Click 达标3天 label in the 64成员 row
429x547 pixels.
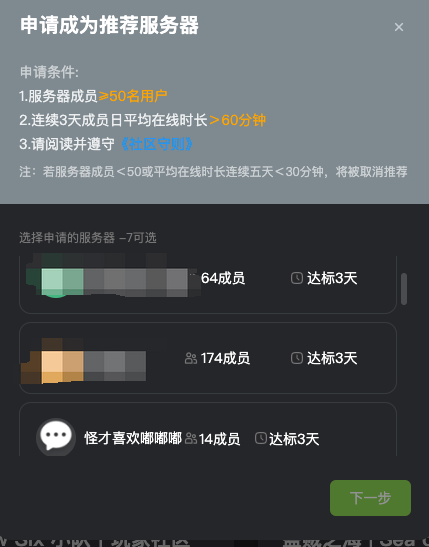pyautogui.click(x=332, y=278)
